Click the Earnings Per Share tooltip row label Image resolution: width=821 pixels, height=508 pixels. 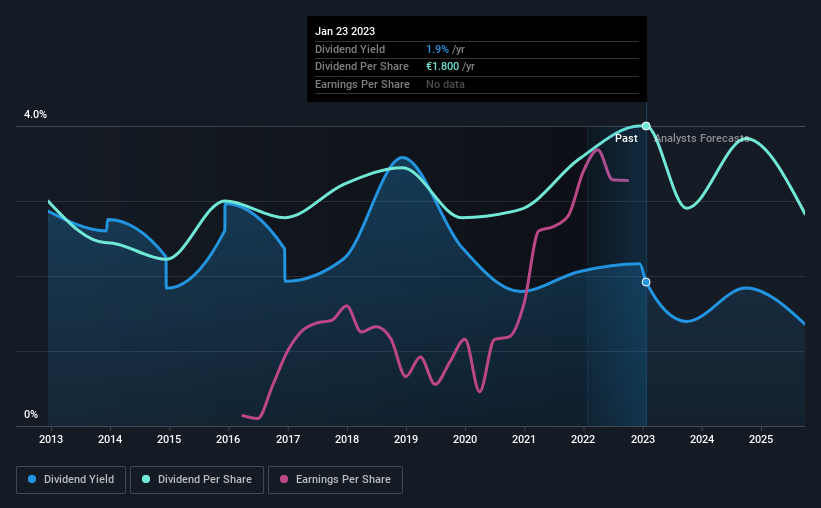pos(362,84)
